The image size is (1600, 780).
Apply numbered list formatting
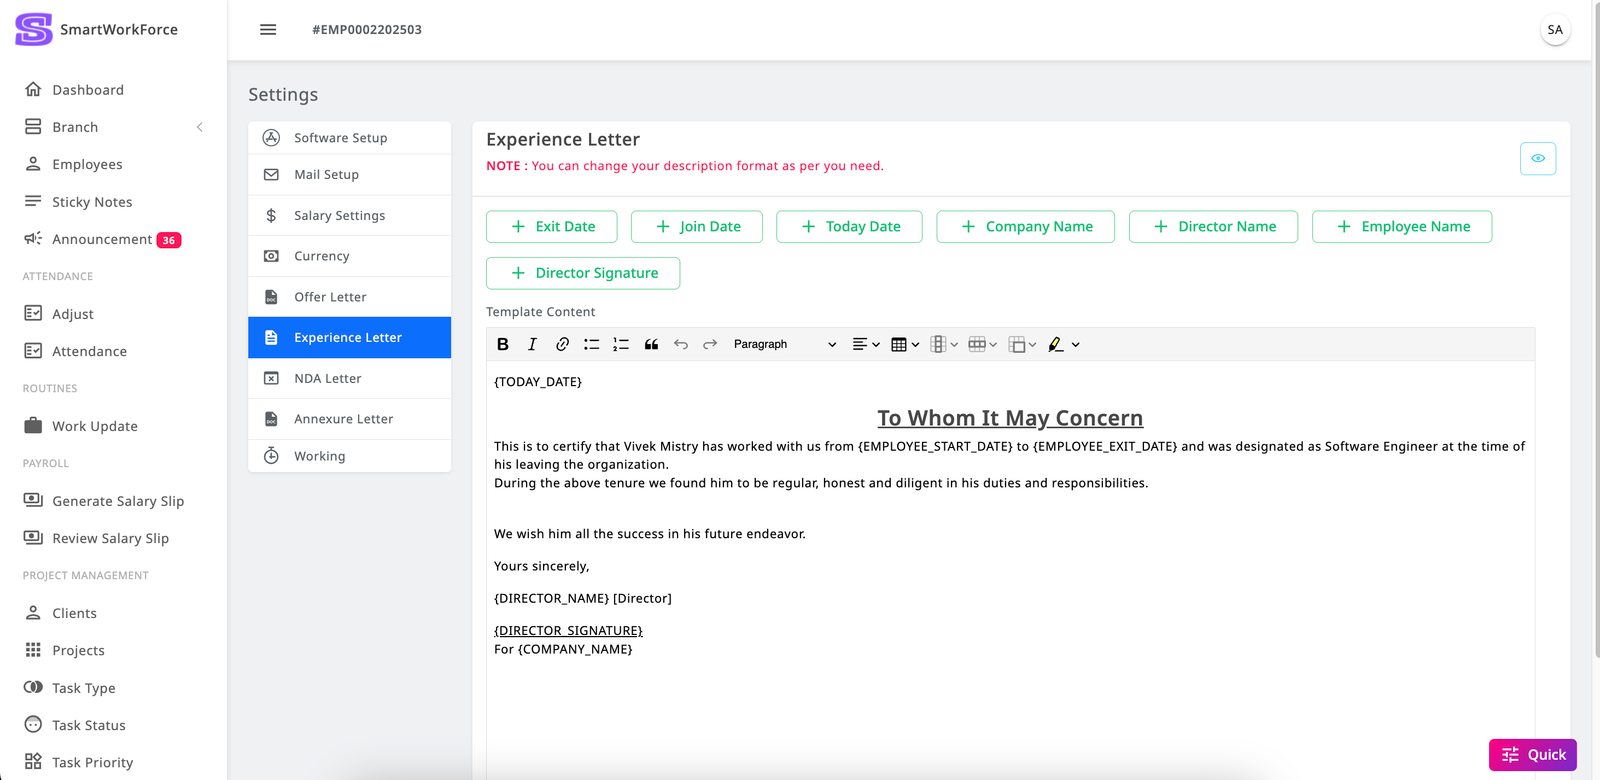pyautogui.click(x=621, y=344)
